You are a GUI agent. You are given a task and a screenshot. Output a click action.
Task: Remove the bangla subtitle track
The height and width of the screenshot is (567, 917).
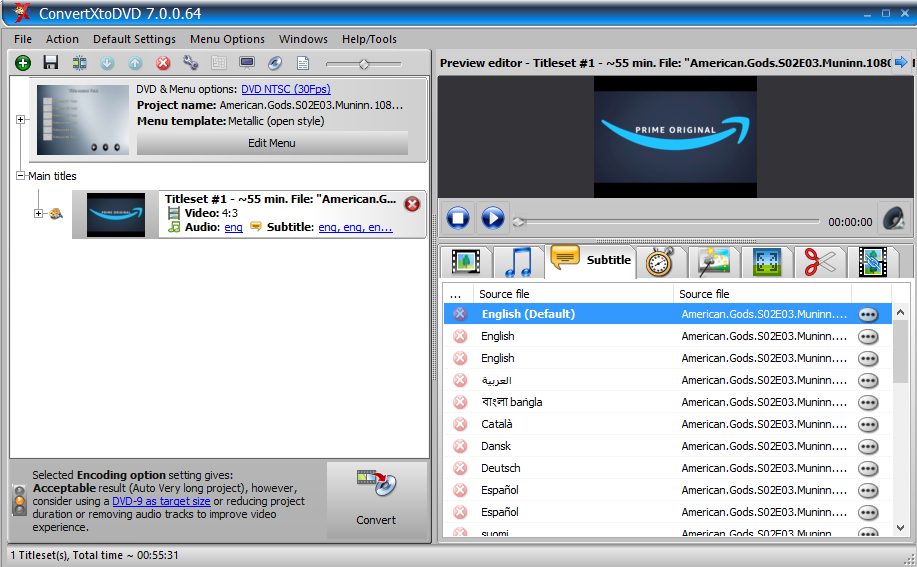click(460, 402)
